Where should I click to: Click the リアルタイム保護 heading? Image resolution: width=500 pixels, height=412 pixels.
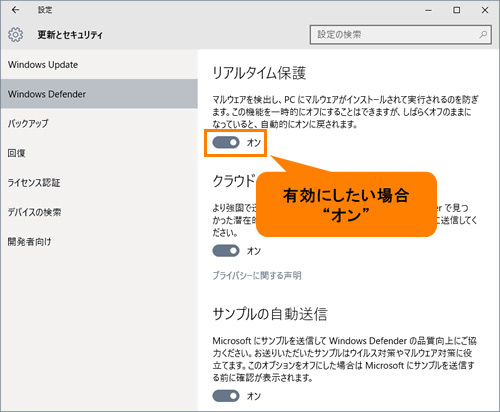[259, 73]
